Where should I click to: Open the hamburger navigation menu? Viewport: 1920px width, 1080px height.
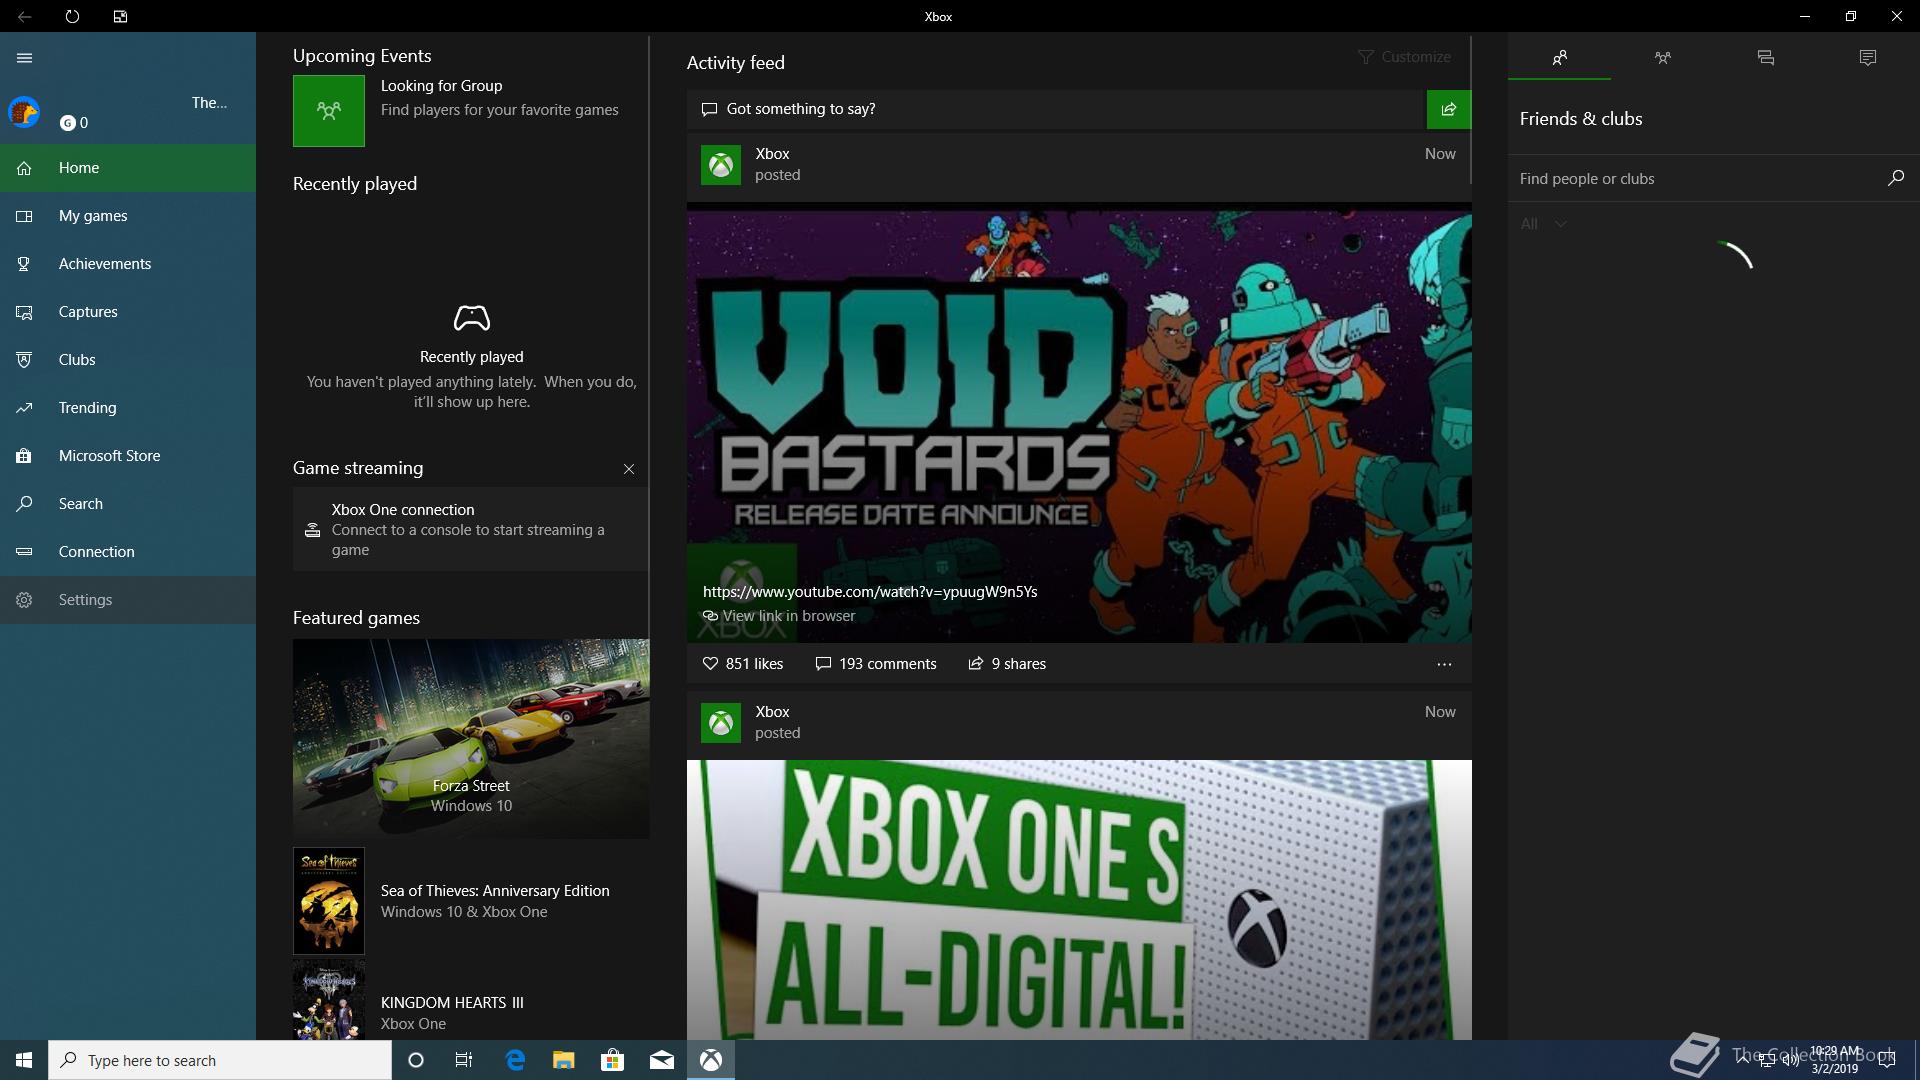click(25, 58)
